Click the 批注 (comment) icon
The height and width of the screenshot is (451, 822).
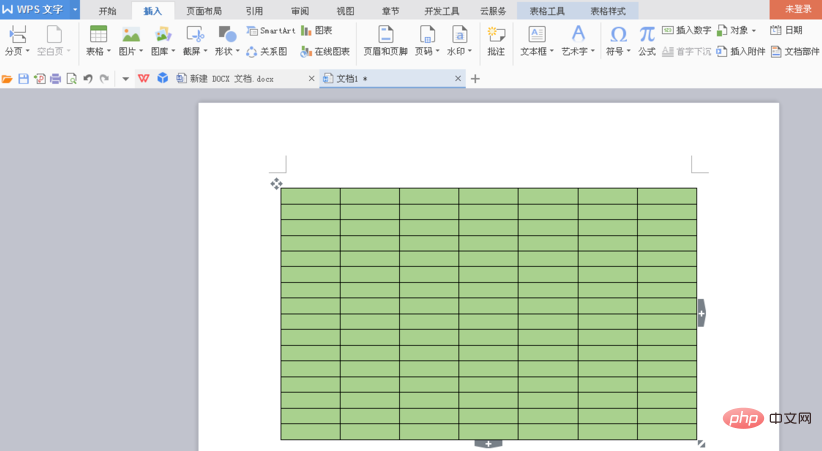tap(496, 35)
